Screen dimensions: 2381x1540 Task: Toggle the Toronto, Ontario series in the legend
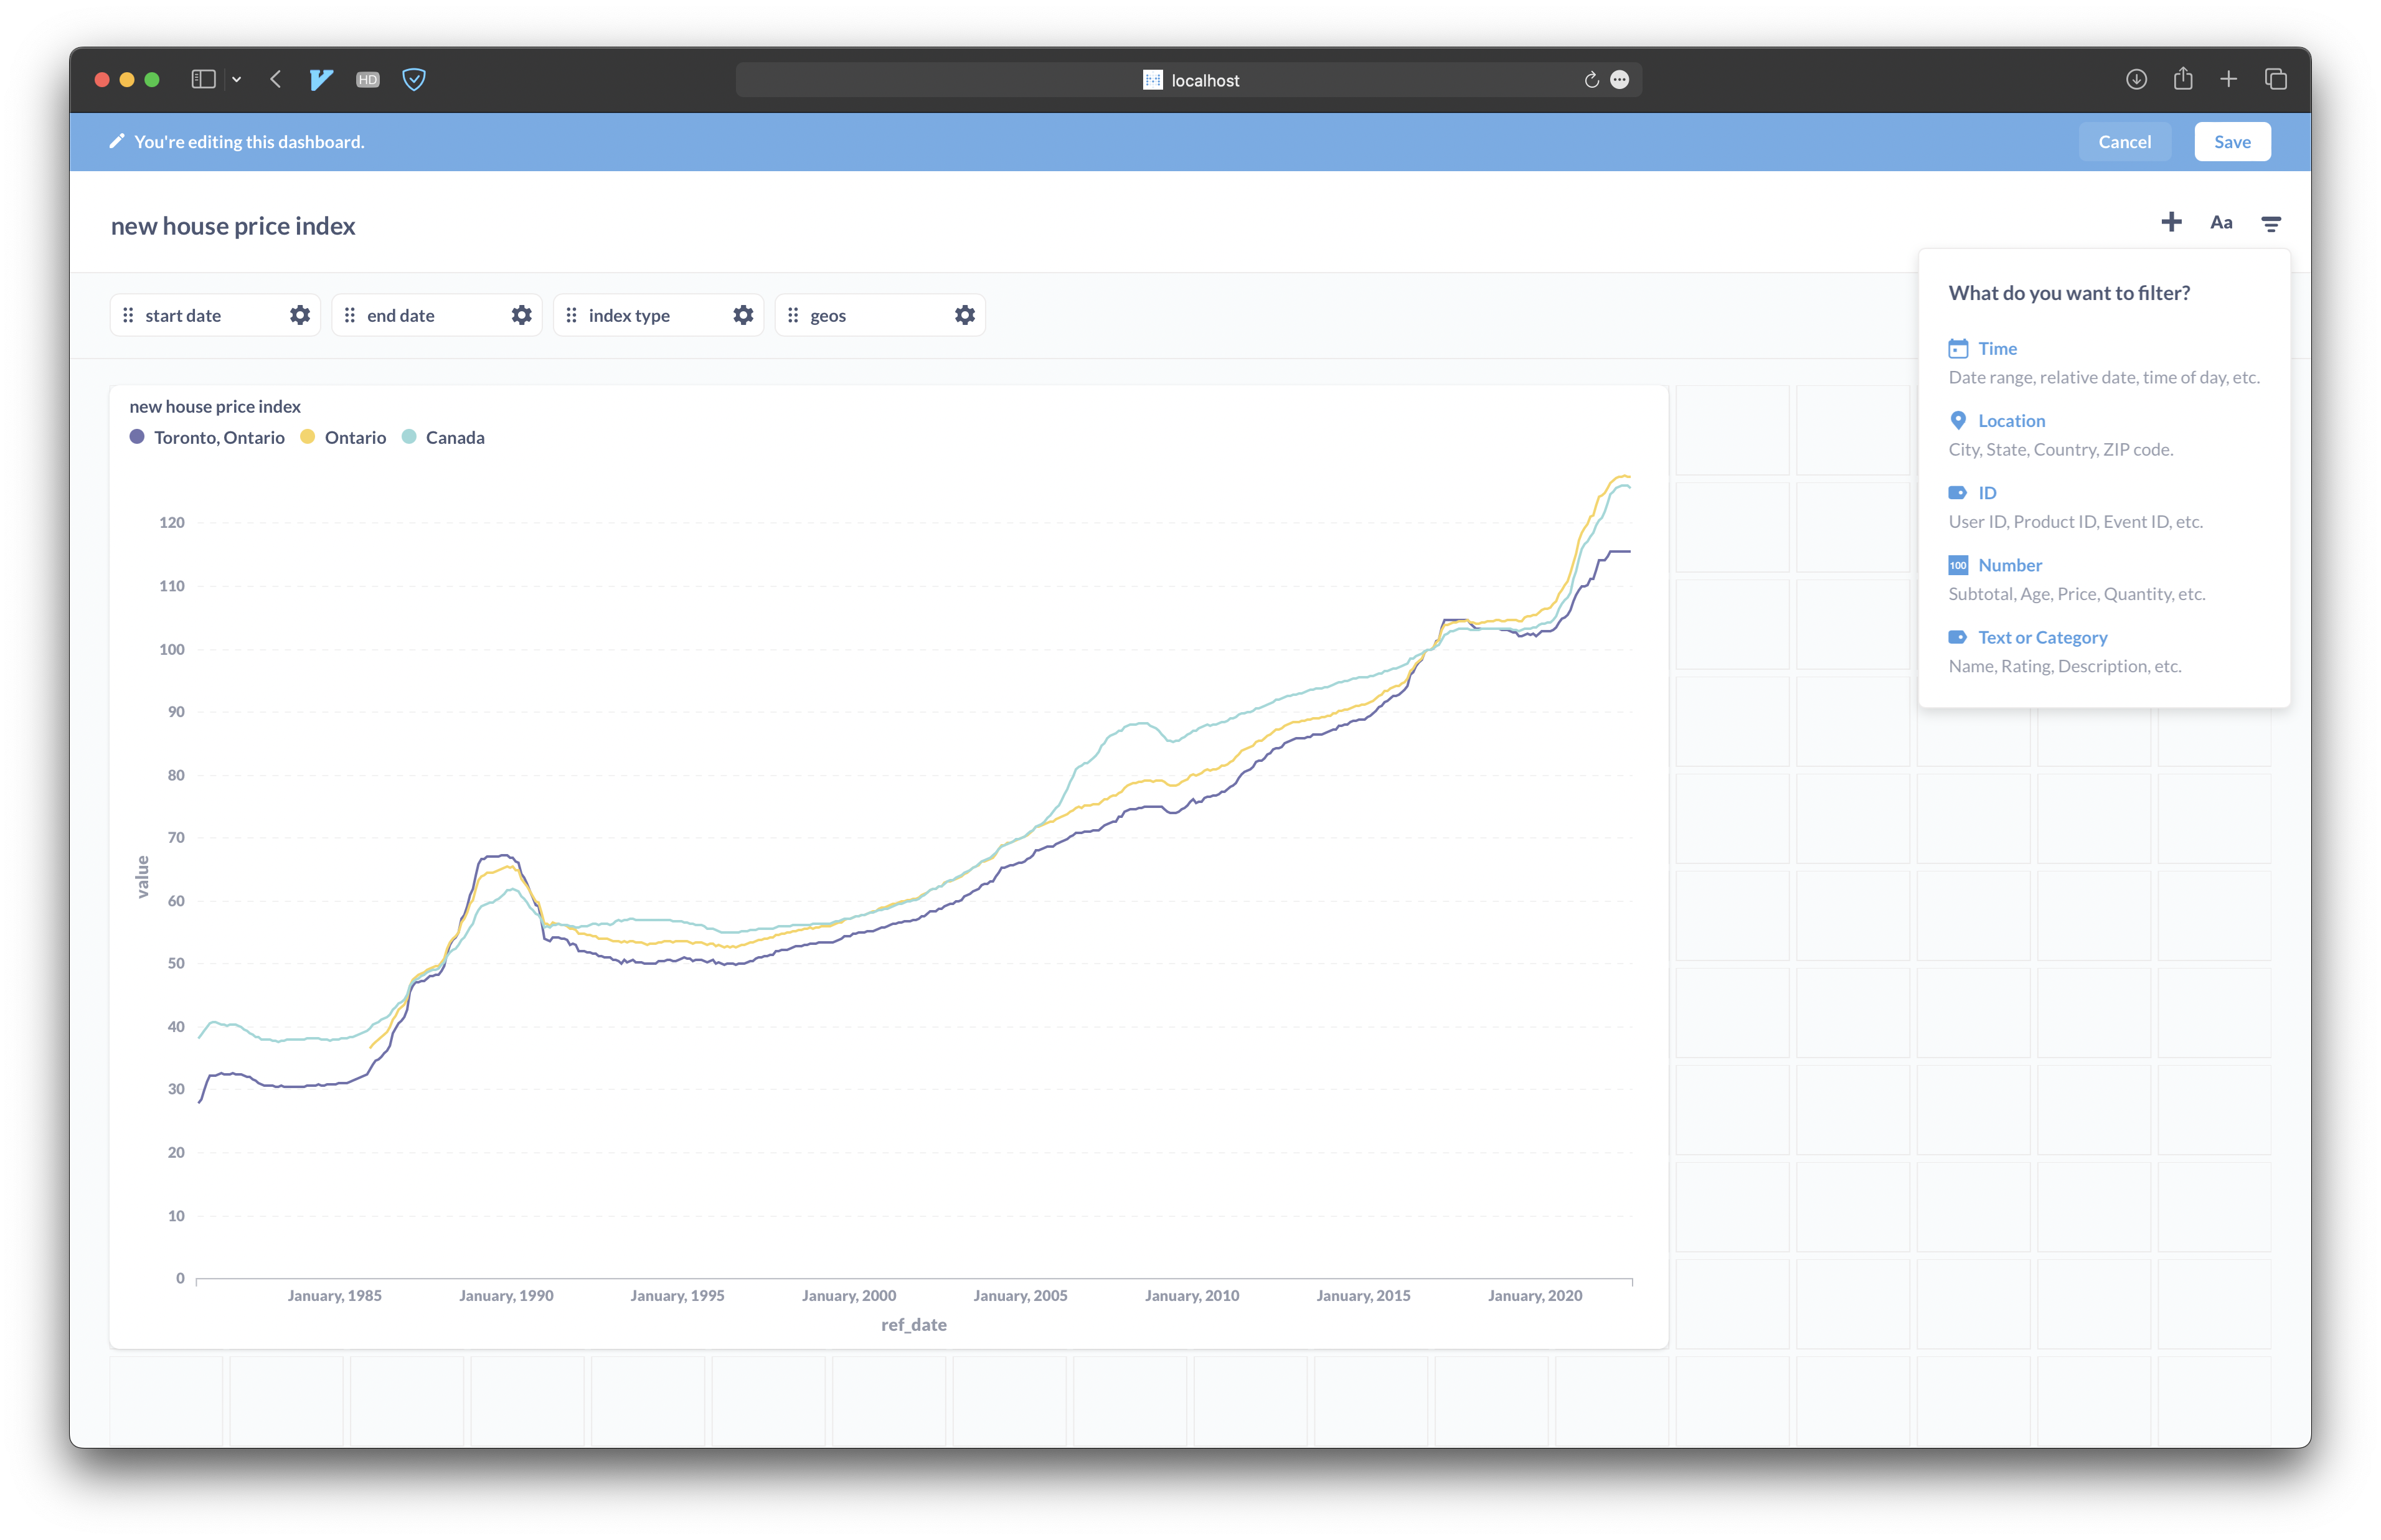(x=218, y=438)
